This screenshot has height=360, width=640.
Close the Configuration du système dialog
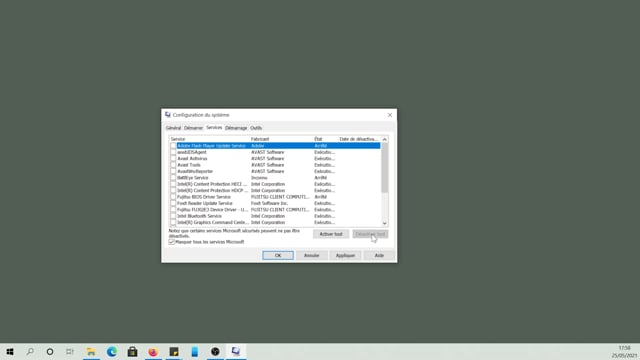pos(390,115)
